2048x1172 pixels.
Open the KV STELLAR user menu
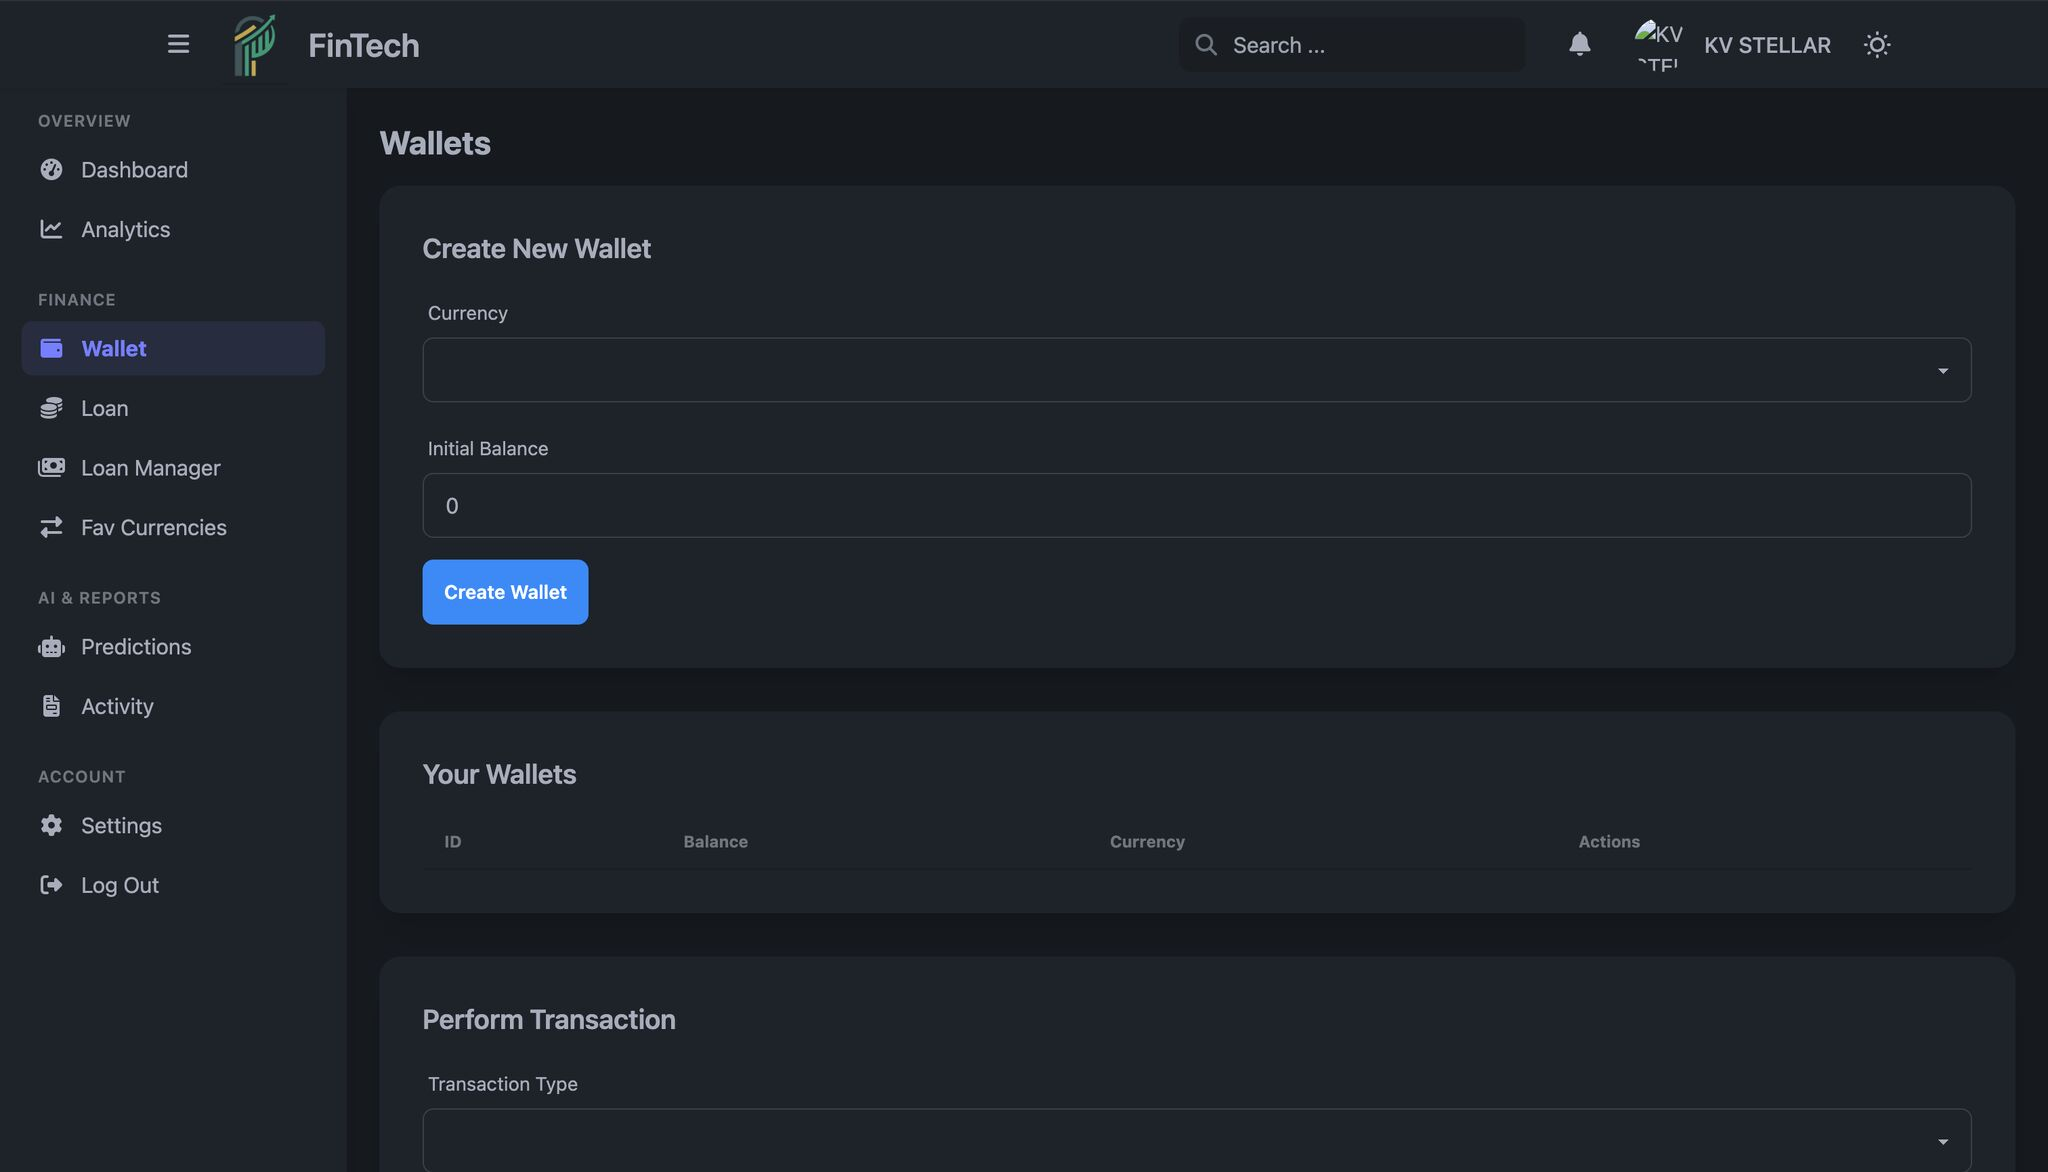[1767, 45]
